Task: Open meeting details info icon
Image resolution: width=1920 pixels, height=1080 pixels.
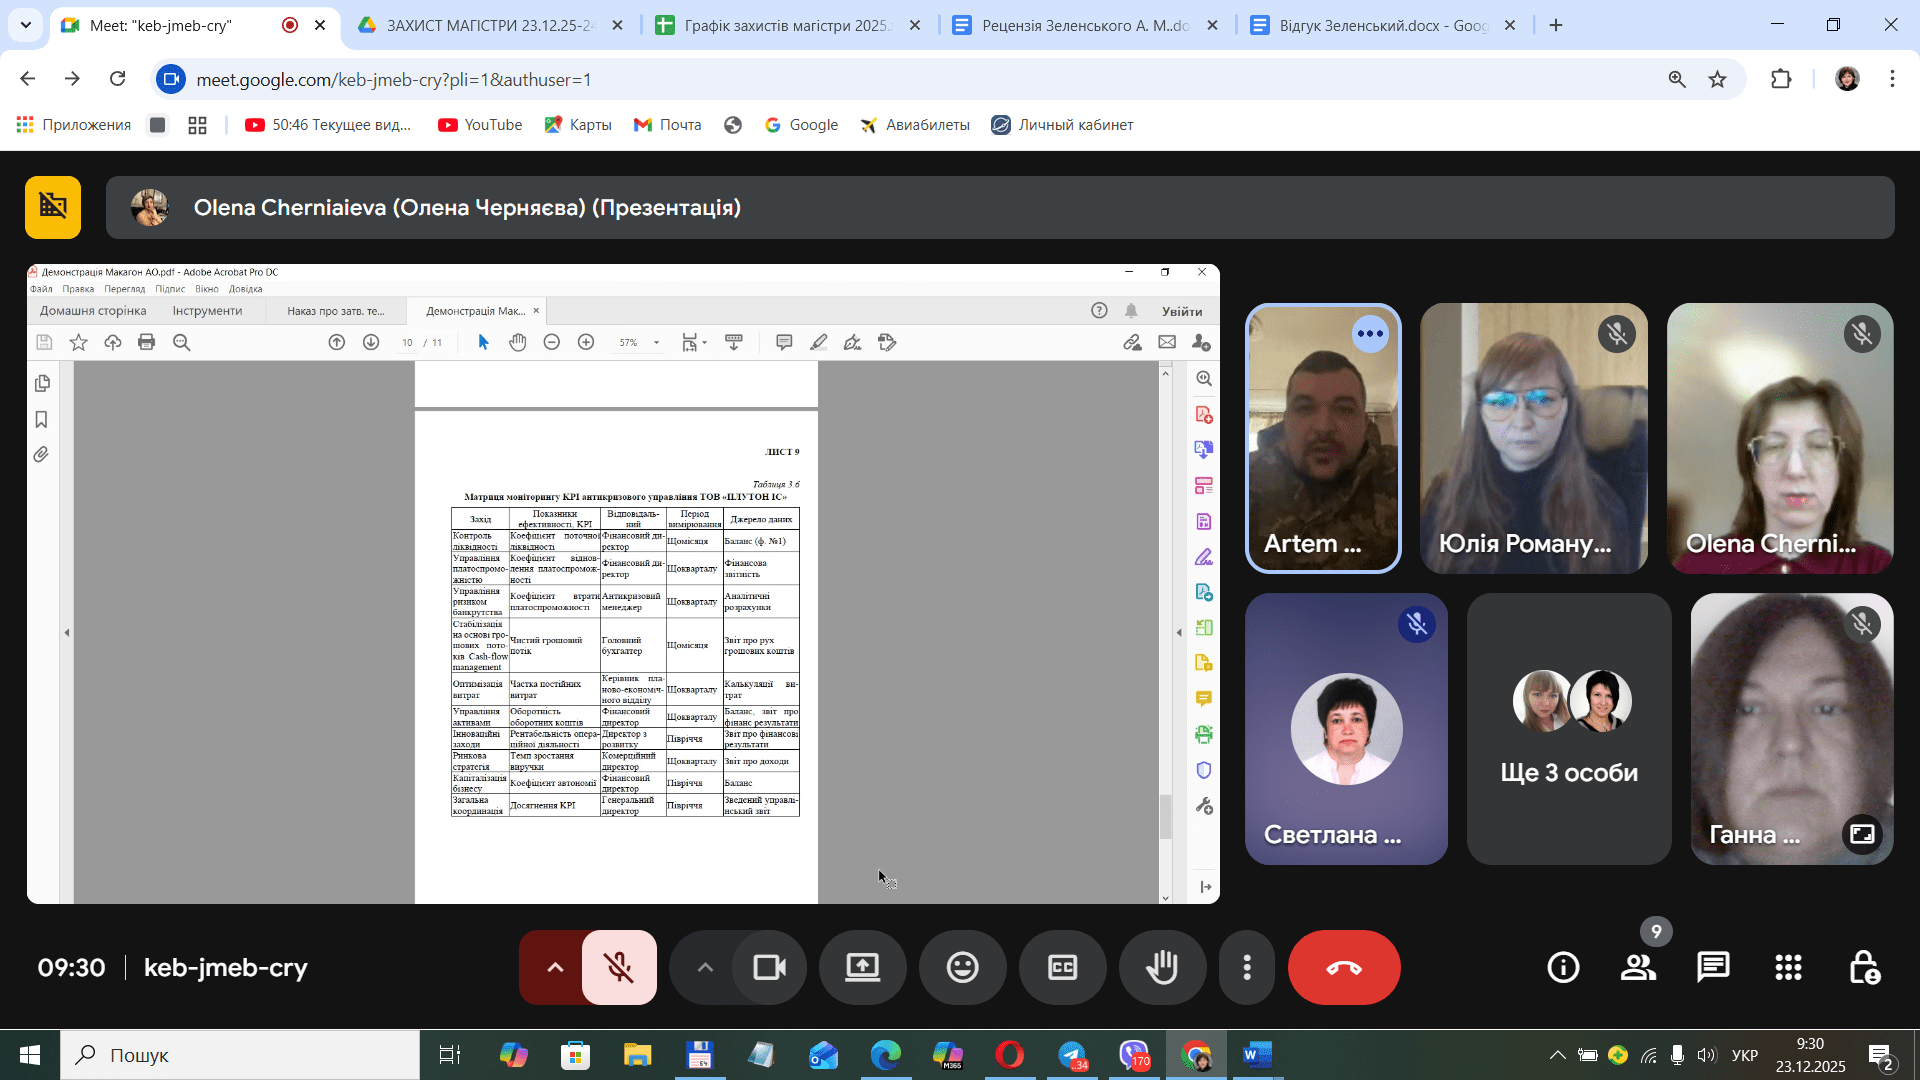Action: pyautogui.click(x=1563, y=967)
